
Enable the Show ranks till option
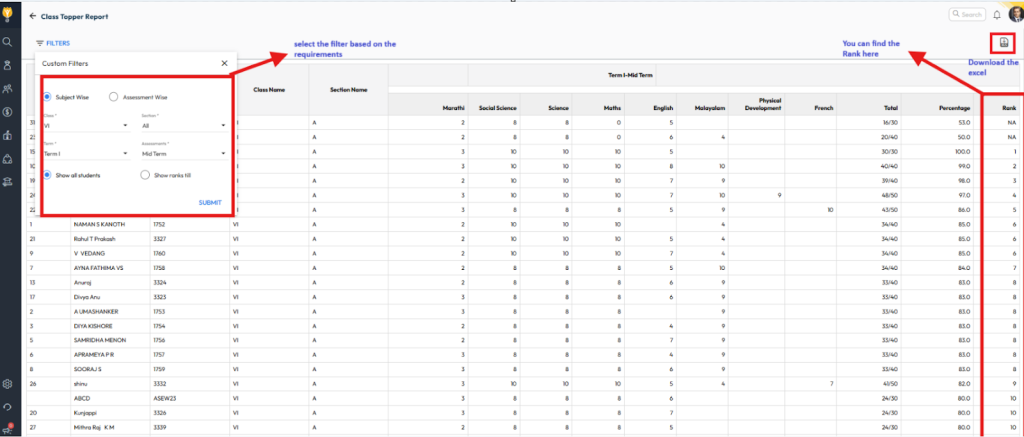point(146,174)
